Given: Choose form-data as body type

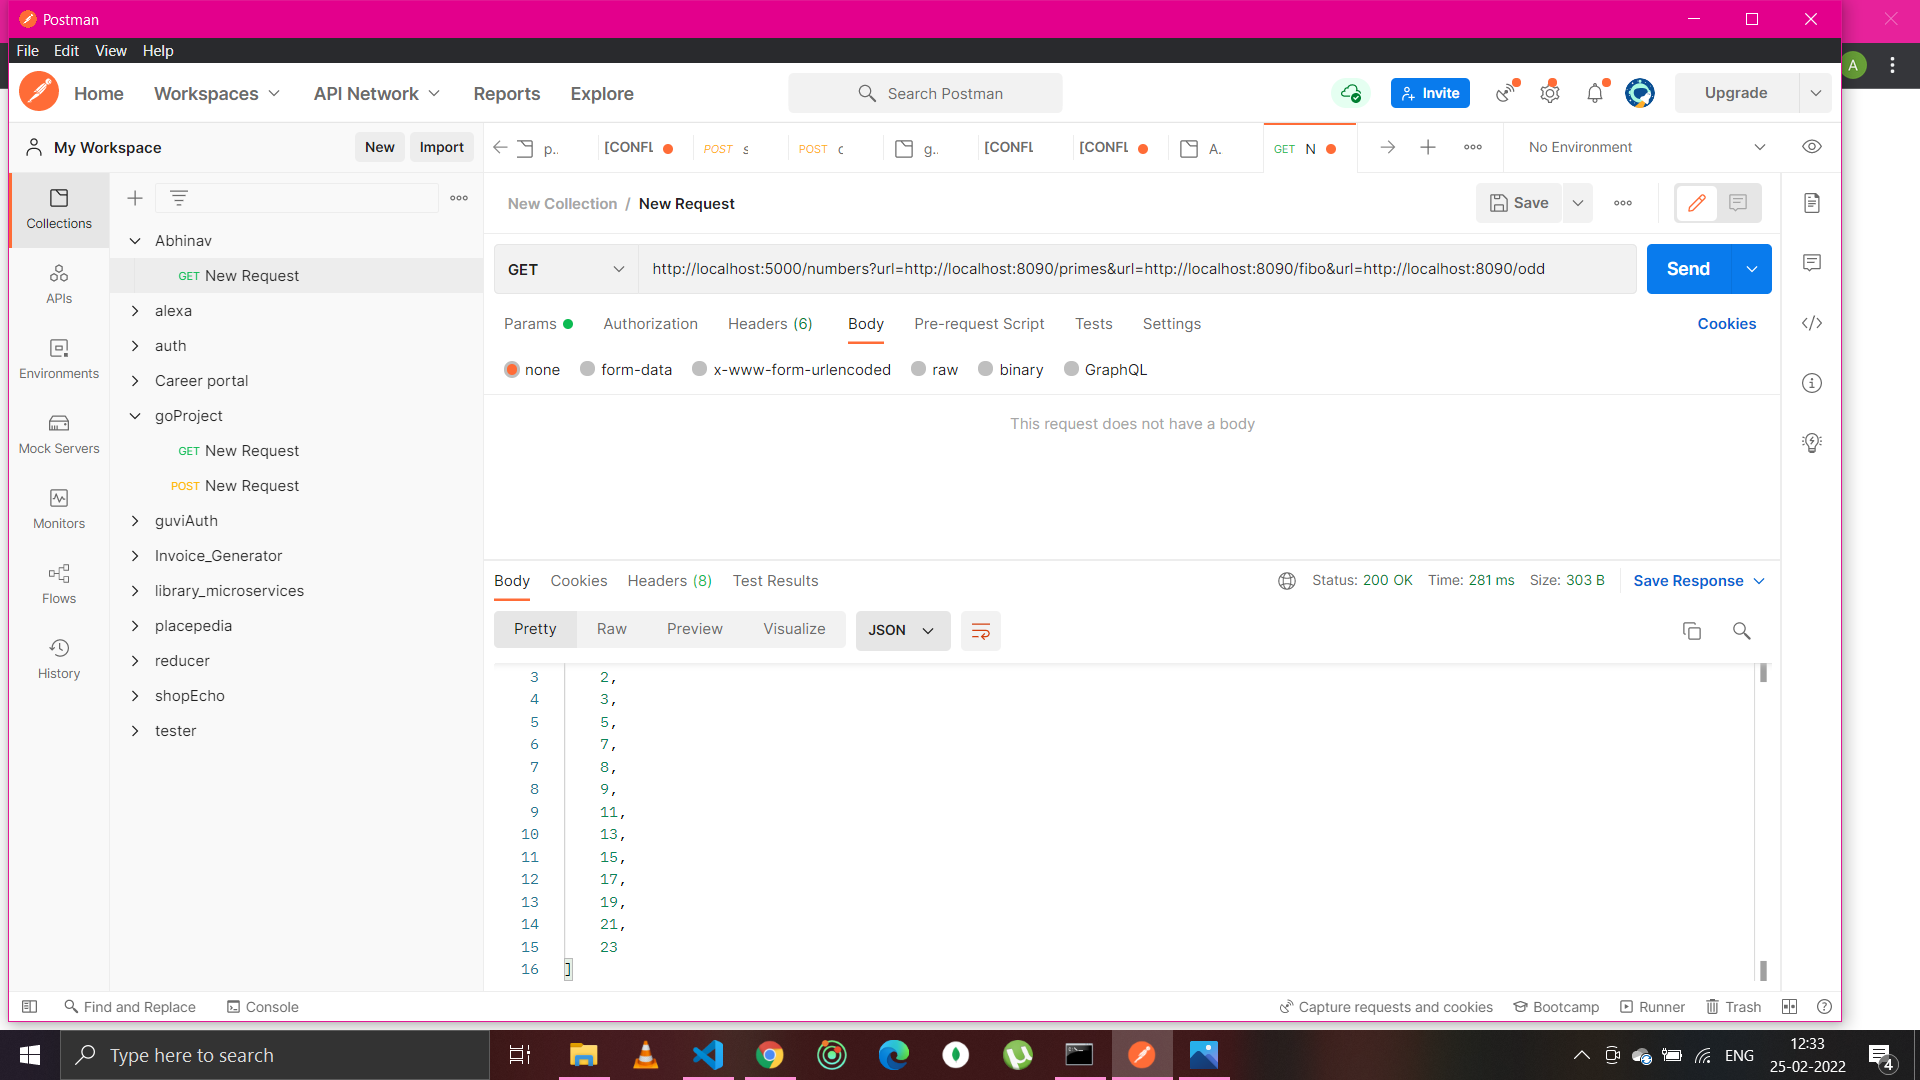Looking at the screenshot, I should click(625, 369).
